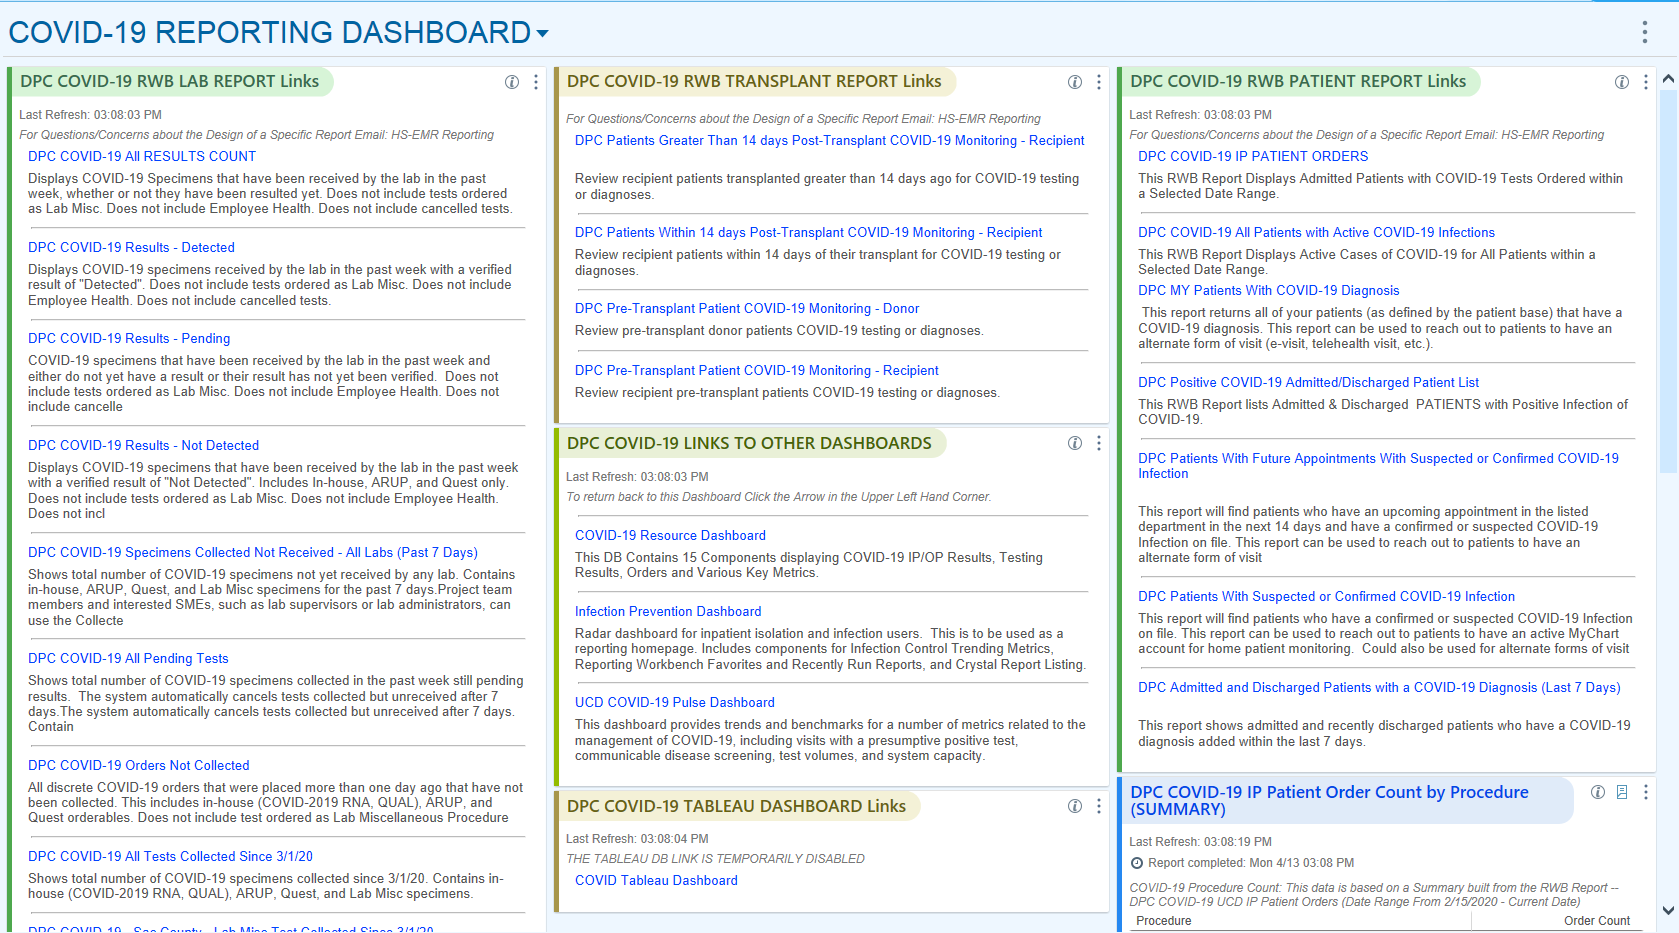Open dashboard-level three-dot menu at top right
This screenshot has height=933, width=1679.
(x=1644, y=32)
